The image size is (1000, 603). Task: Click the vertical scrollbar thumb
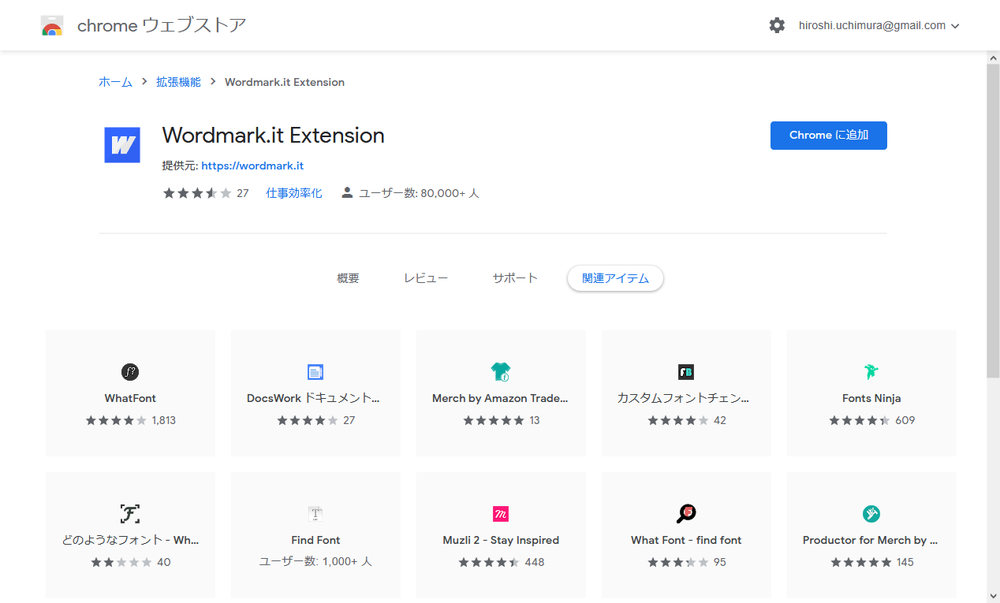[x=993, y=220]
